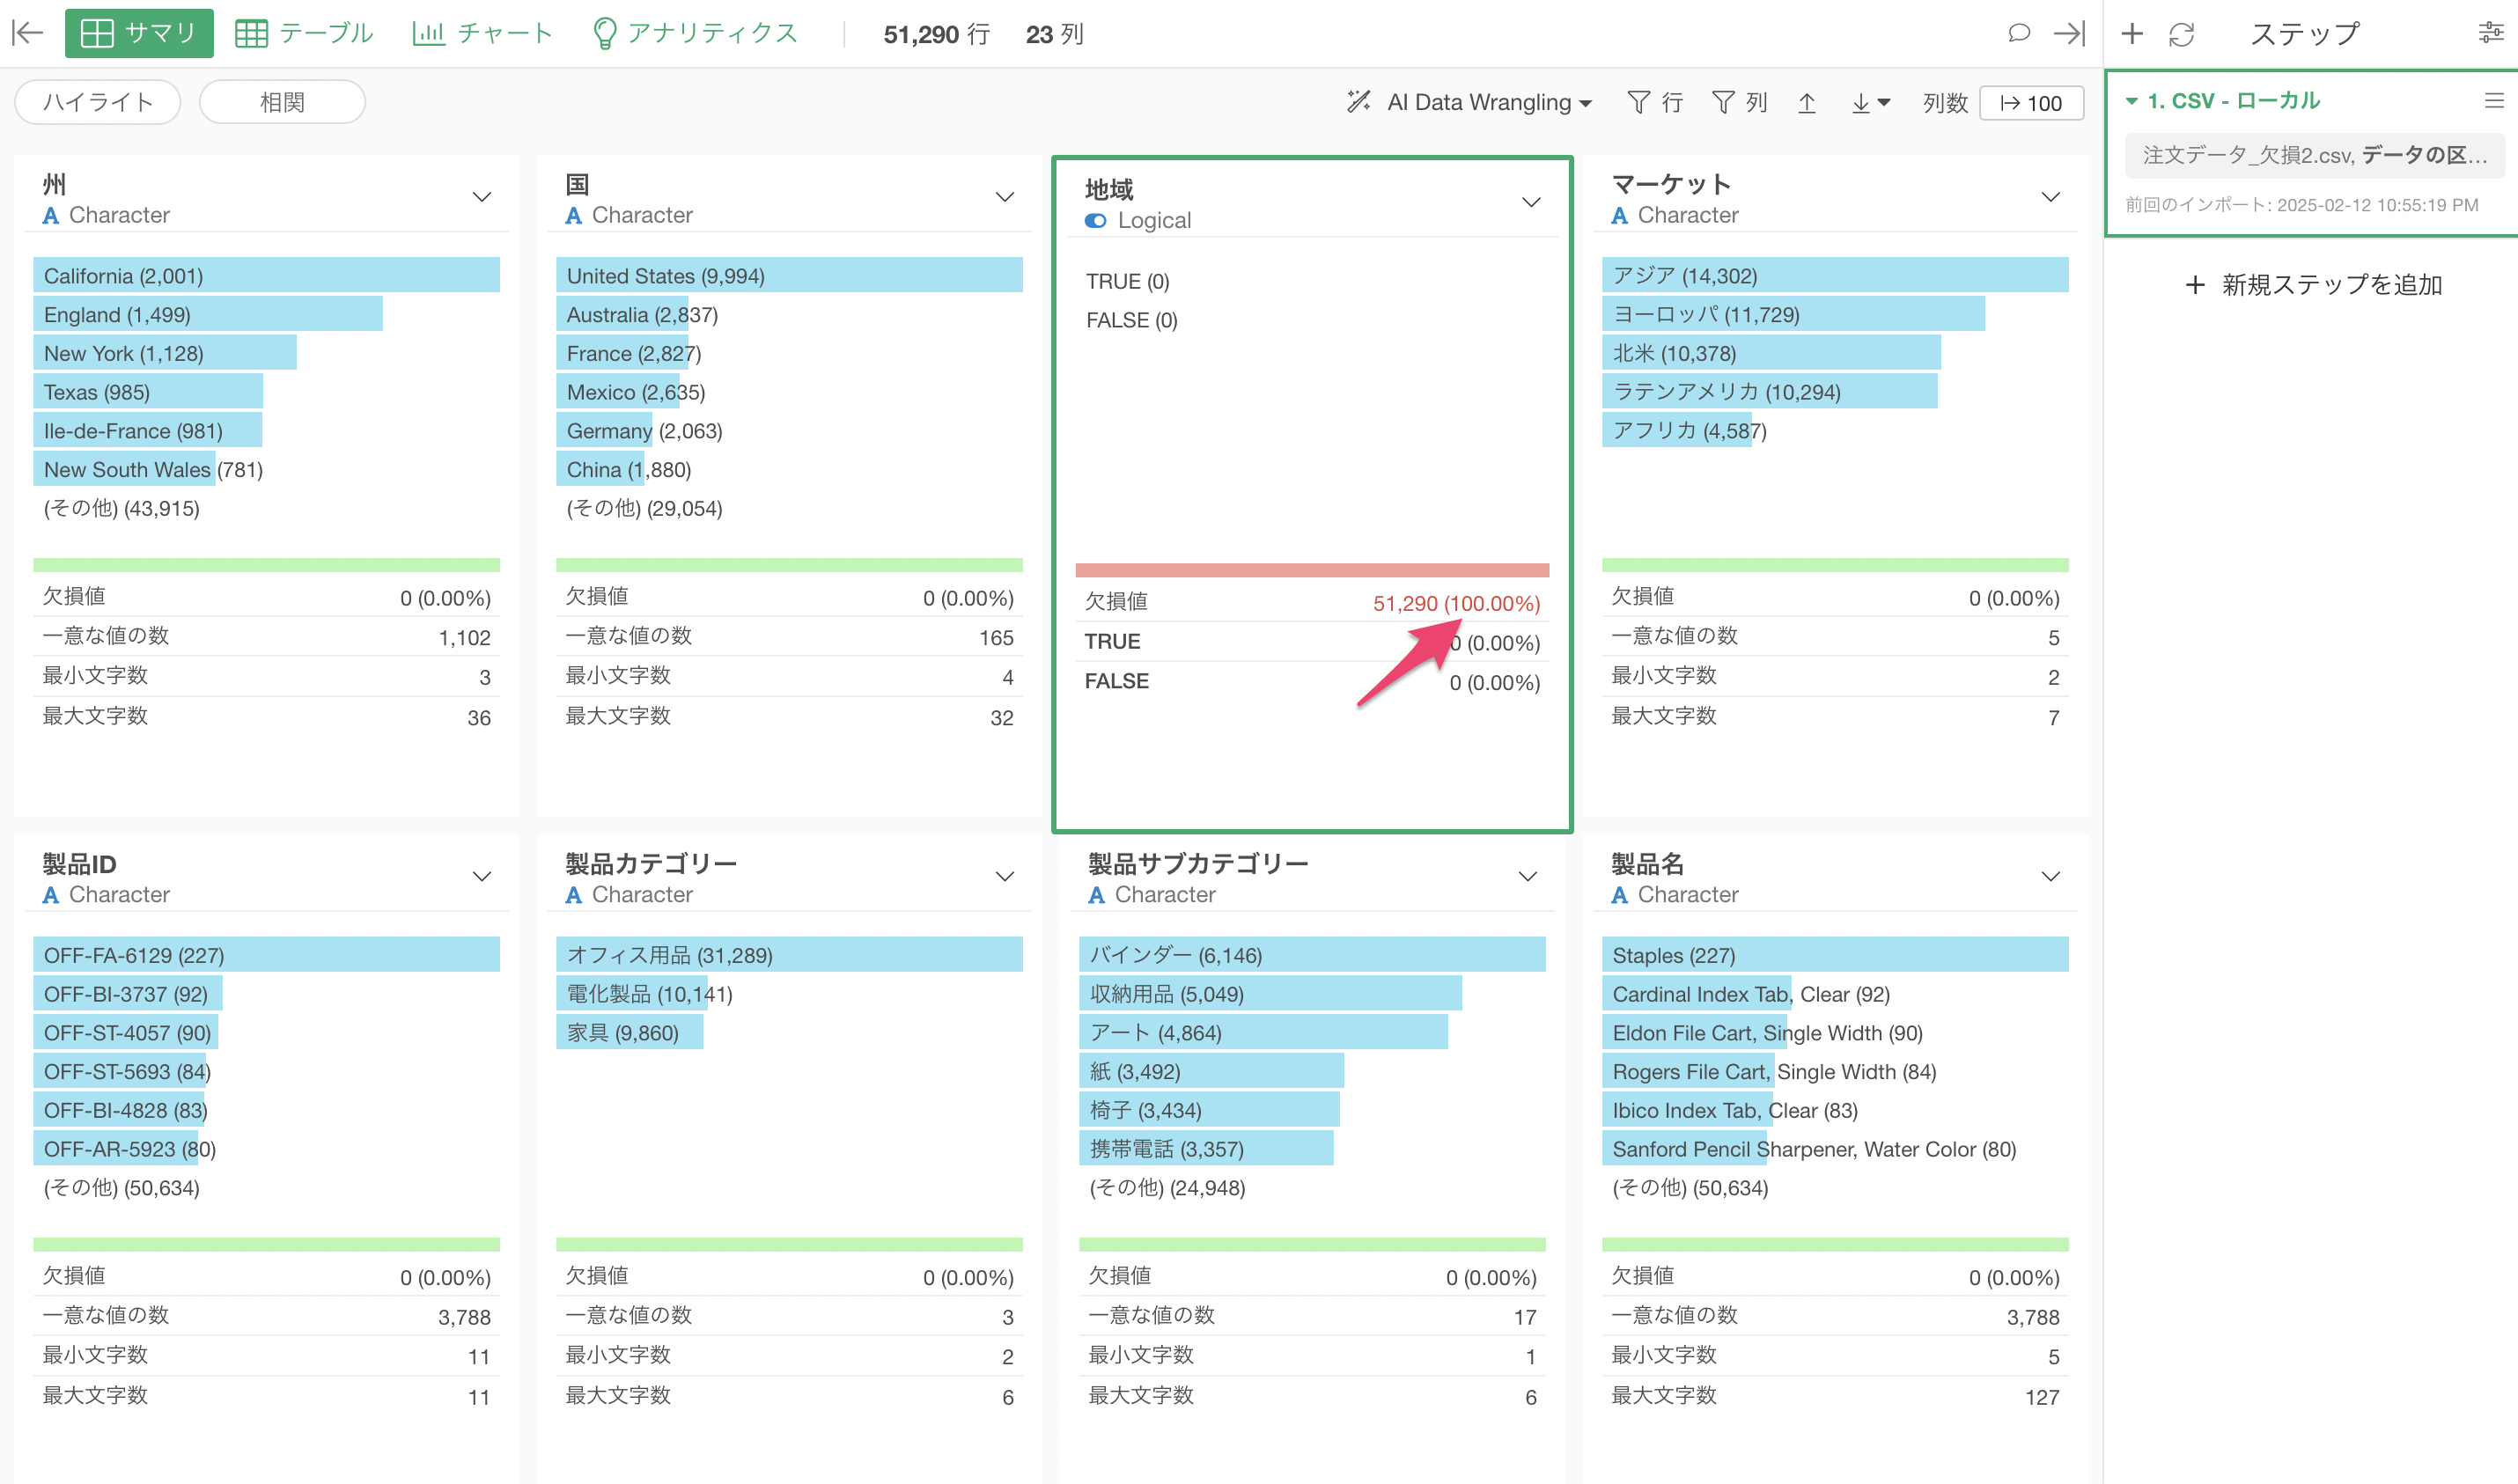The image size is (2518, 1484).
Task: Select the California bar in 州
Action: (266, 275)
